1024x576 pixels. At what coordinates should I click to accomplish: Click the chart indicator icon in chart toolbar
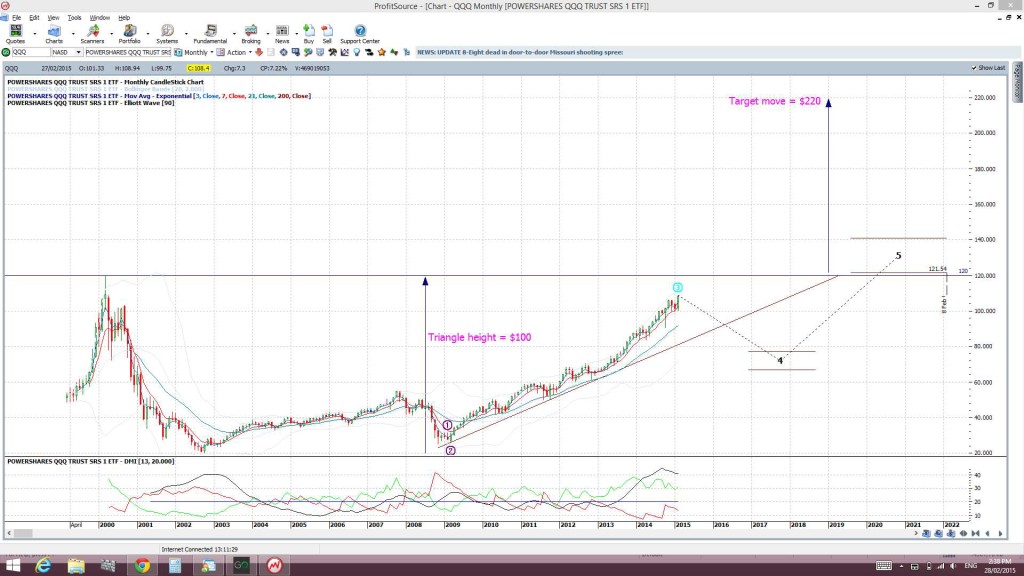pyautogui.click(x=345, y=52)
